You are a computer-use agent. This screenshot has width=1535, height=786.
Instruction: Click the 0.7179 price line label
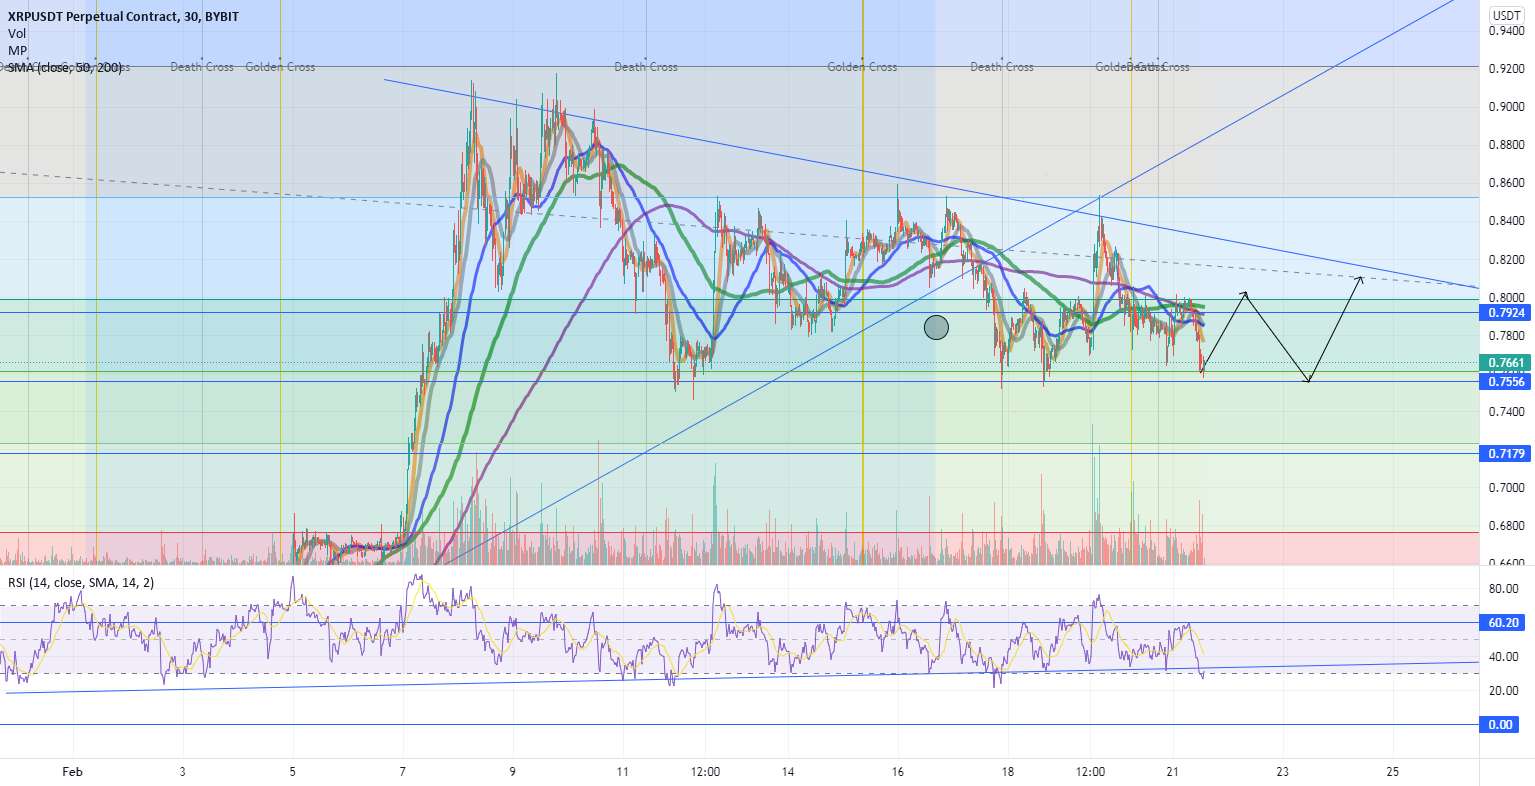[1504, 454]
